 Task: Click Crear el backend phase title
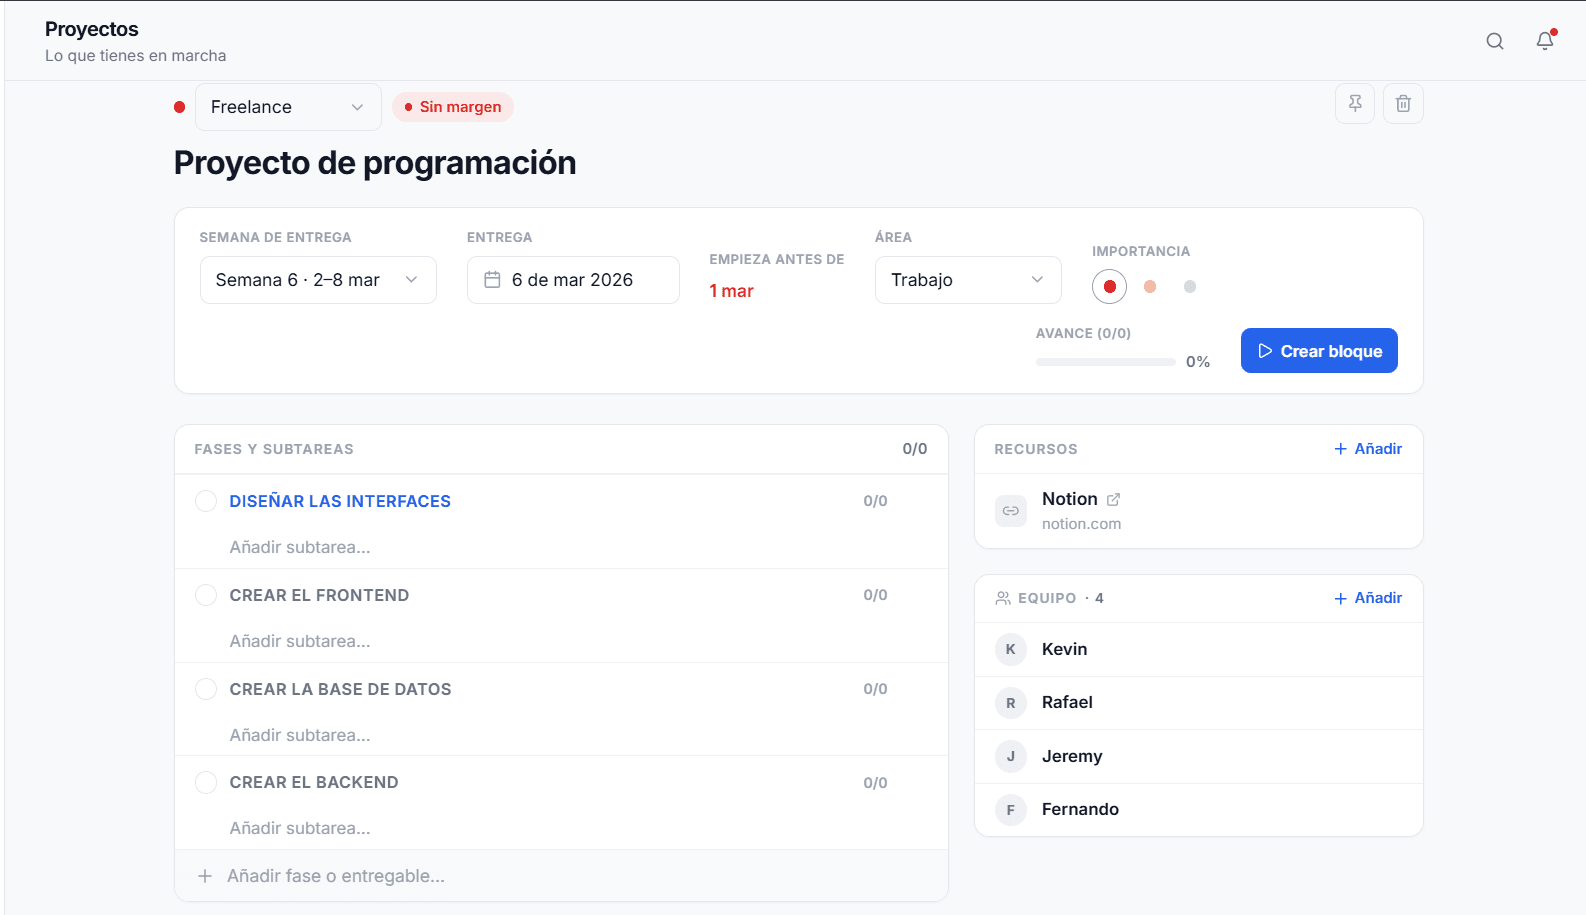pos(314,782)
